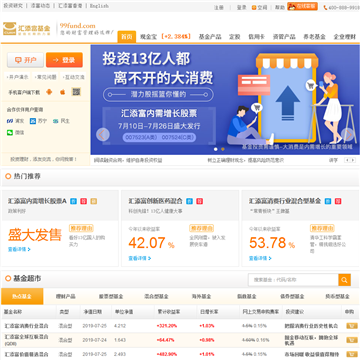
Task: Focus the fund search input field
Action: 293,280
